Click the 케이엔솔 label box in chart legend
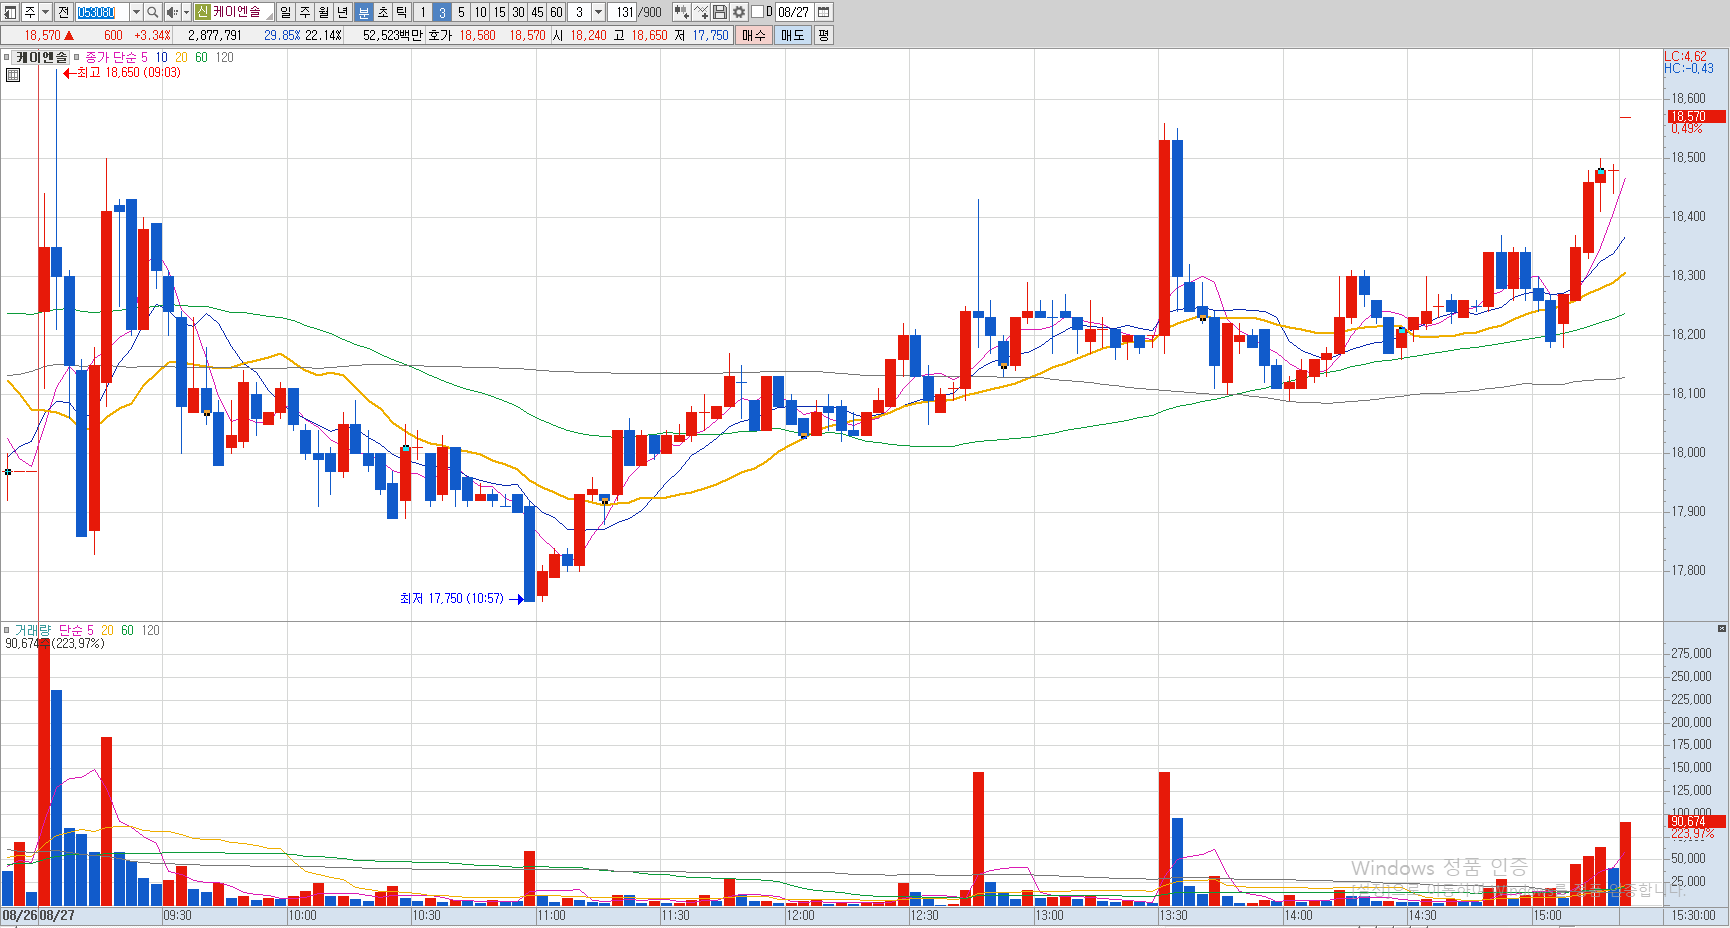This screenshot has width=1730, height=928. [41, 57]
